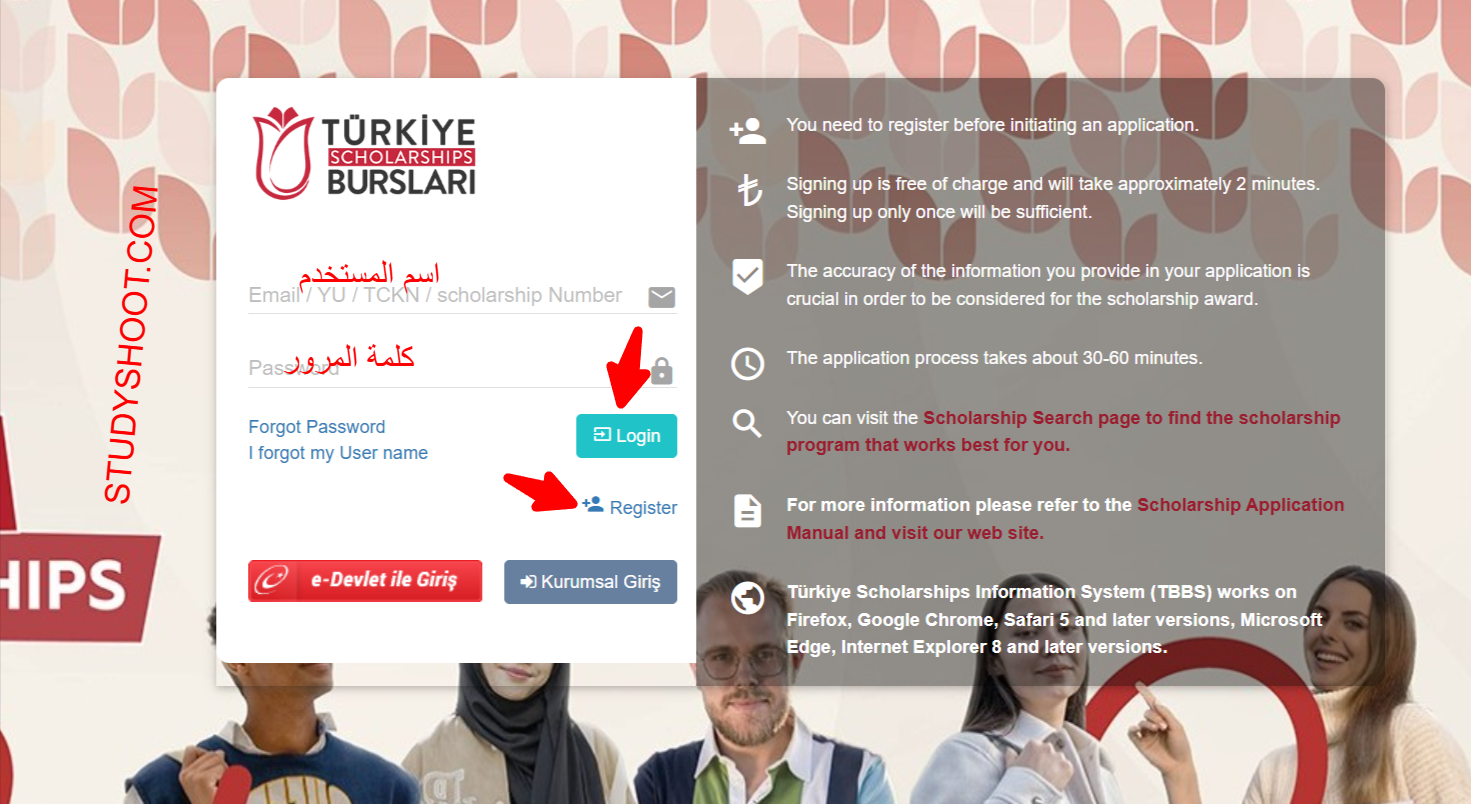
Task: Click the Turkish lira icon in info panel
Action: pos(749,190)
